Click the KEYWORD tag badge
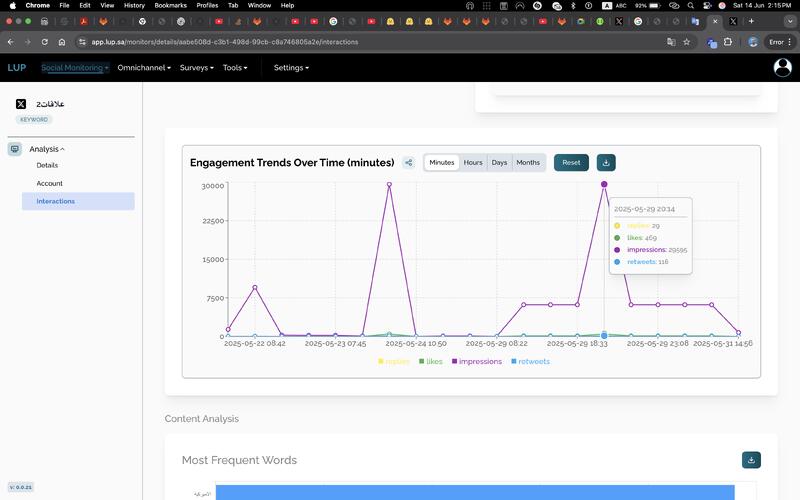Viewport: 800px width, 500px height. (34, 119)
